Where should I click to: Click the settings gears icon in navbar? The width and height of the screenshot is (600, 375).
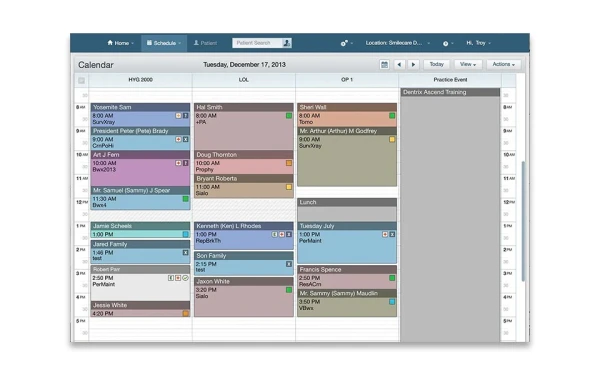pyautogui.click(x=344, y=43)
